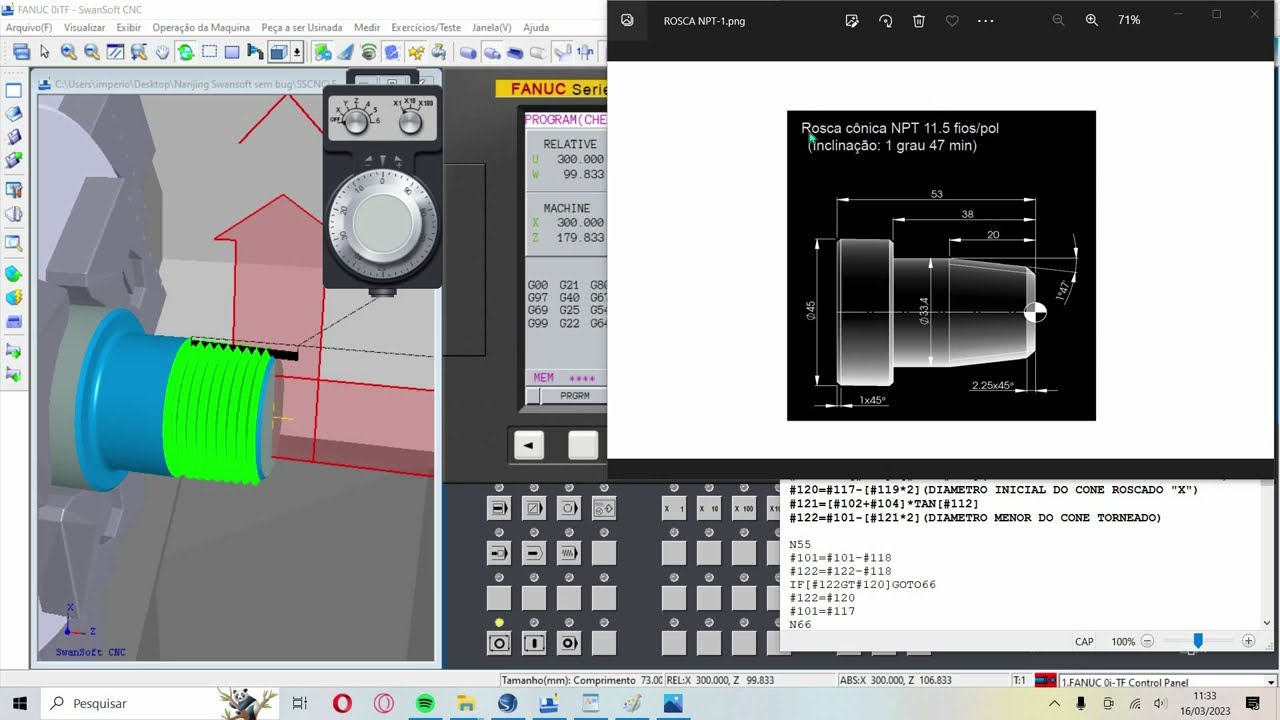Open the Exercícios/Teste menu
The image size is (1280, 720).
[x=426, y=28]
